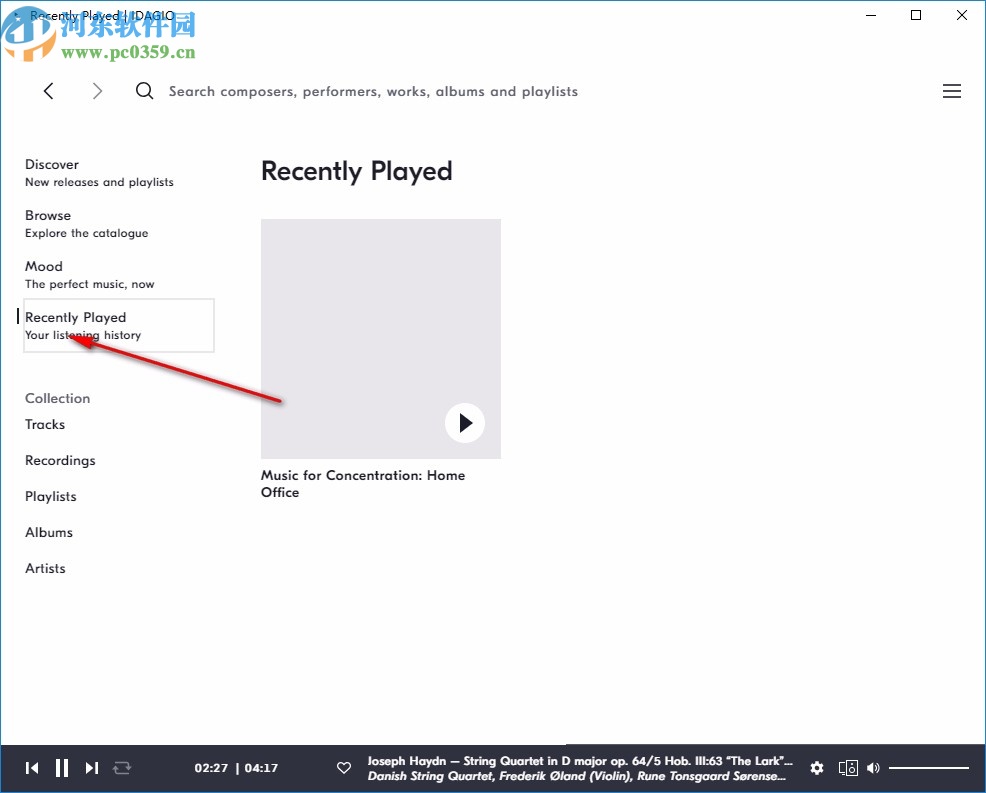Screen dimensions: 986x793
Task: Add current track to favorites with heart
Action: 344,768
